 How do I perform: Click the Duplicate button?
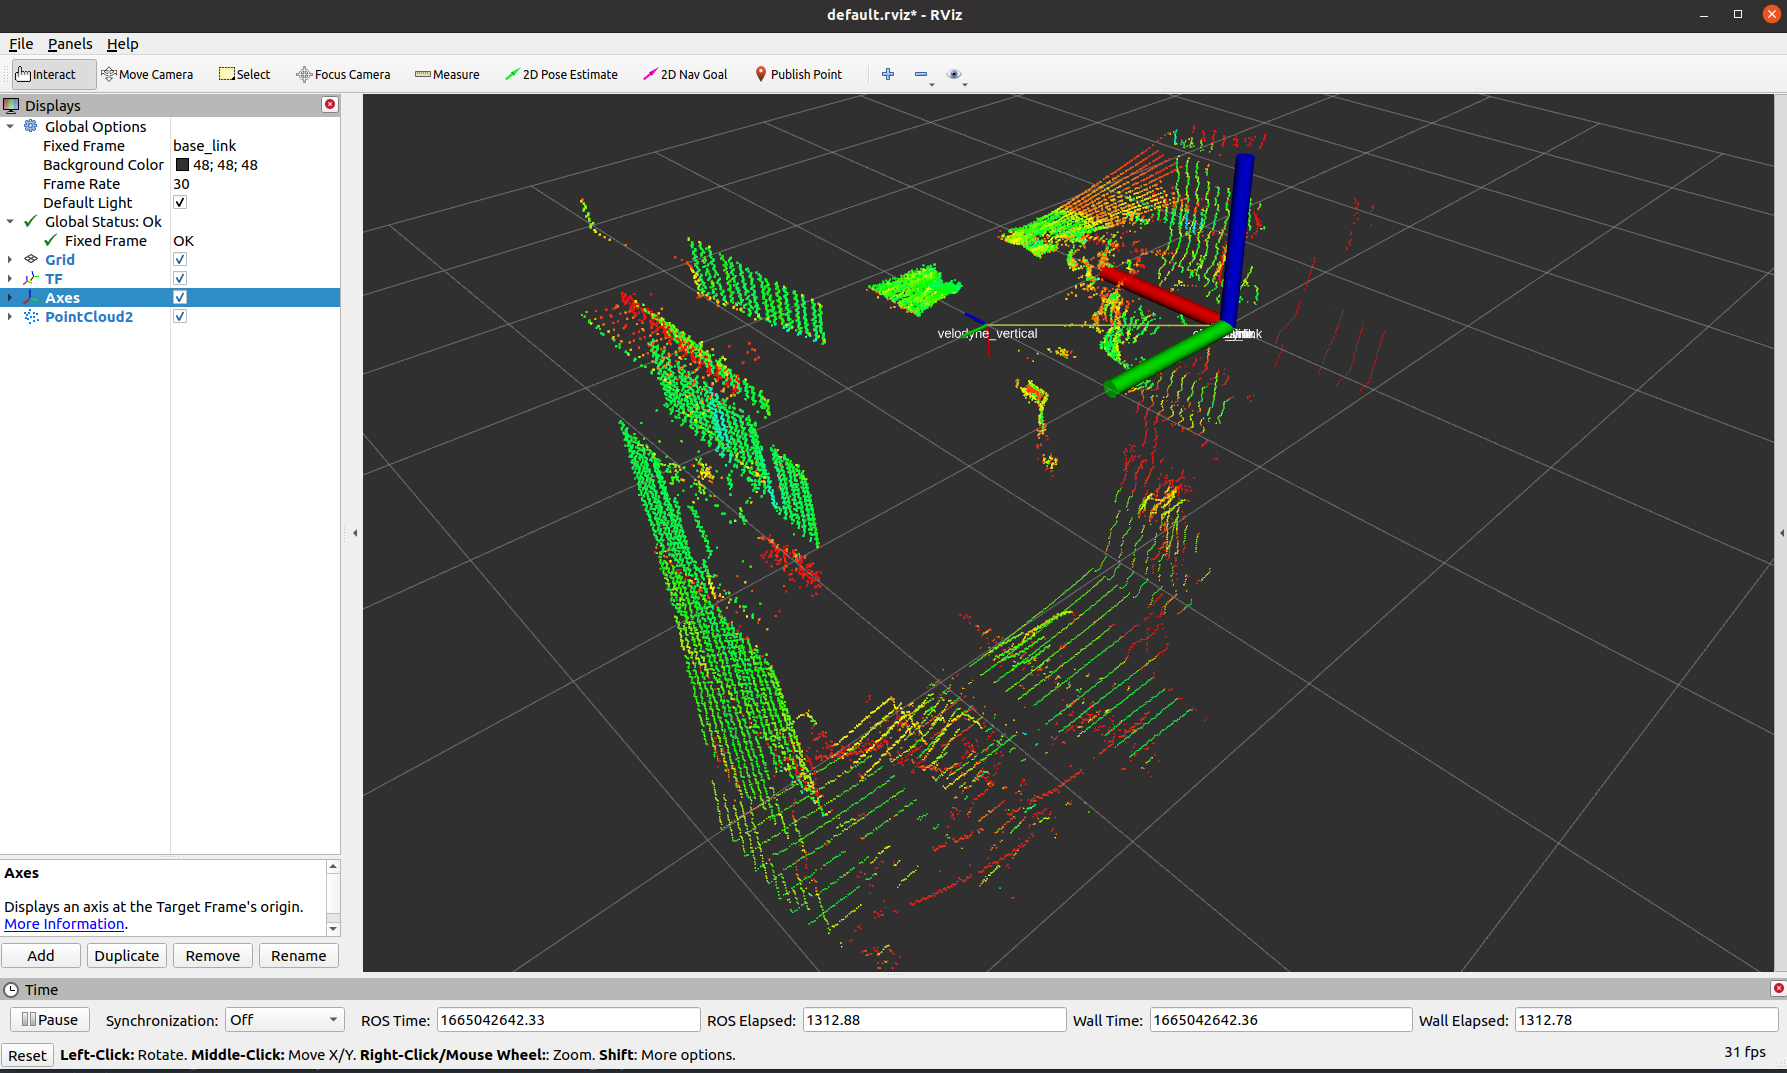pyautogui.click(x=127, y=955)
